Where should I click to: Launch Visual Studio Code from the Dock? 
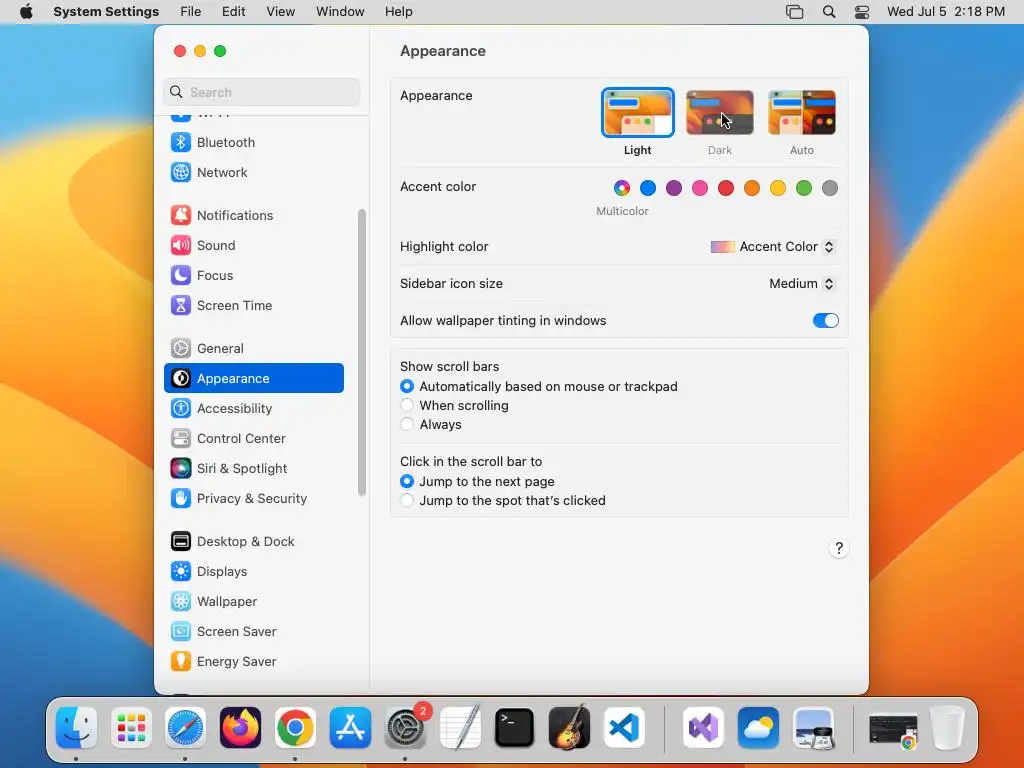[x=624, y=728]
